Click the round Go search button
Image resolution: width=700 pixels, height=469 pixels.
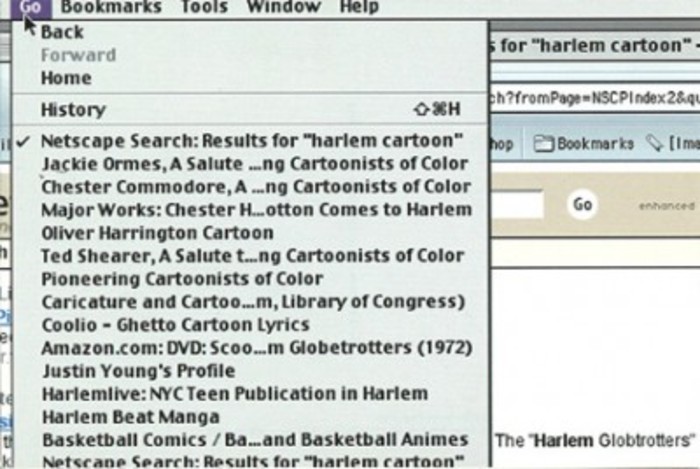coord(582,204)
